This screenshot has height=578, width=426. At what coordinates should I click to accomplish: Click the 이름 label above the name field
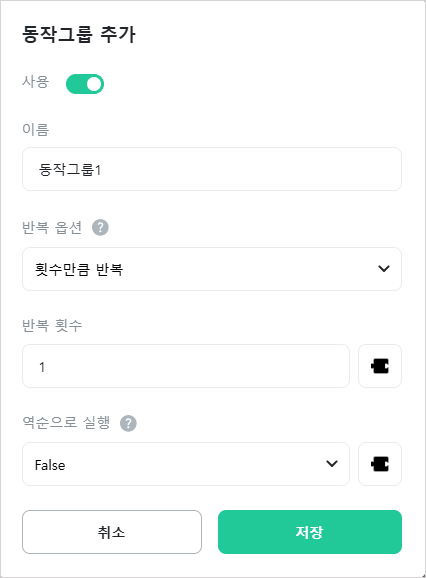point(35,130)
